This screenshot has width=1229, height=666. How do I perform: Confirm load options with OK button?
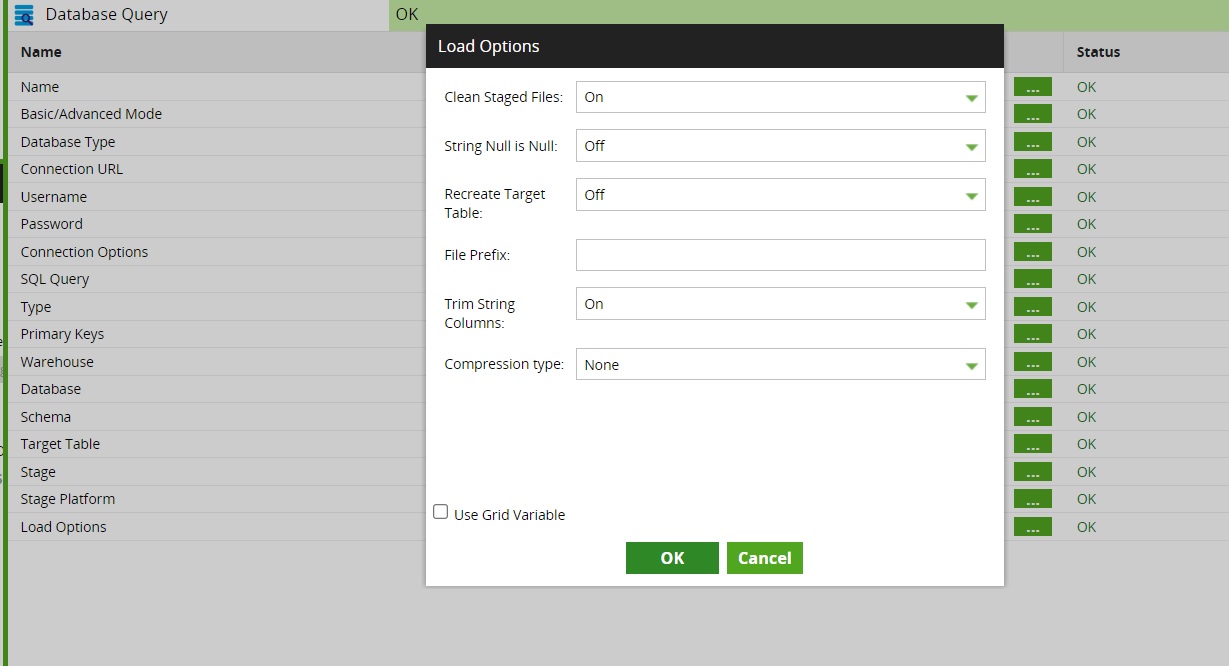(x=671, y=558)
